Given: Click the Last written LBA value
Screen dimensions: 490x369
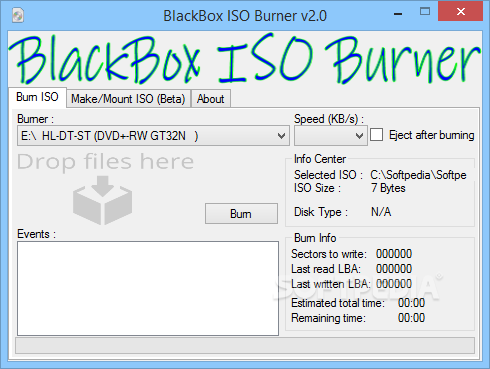Looking at the screenshot, I should pos(394,284).
